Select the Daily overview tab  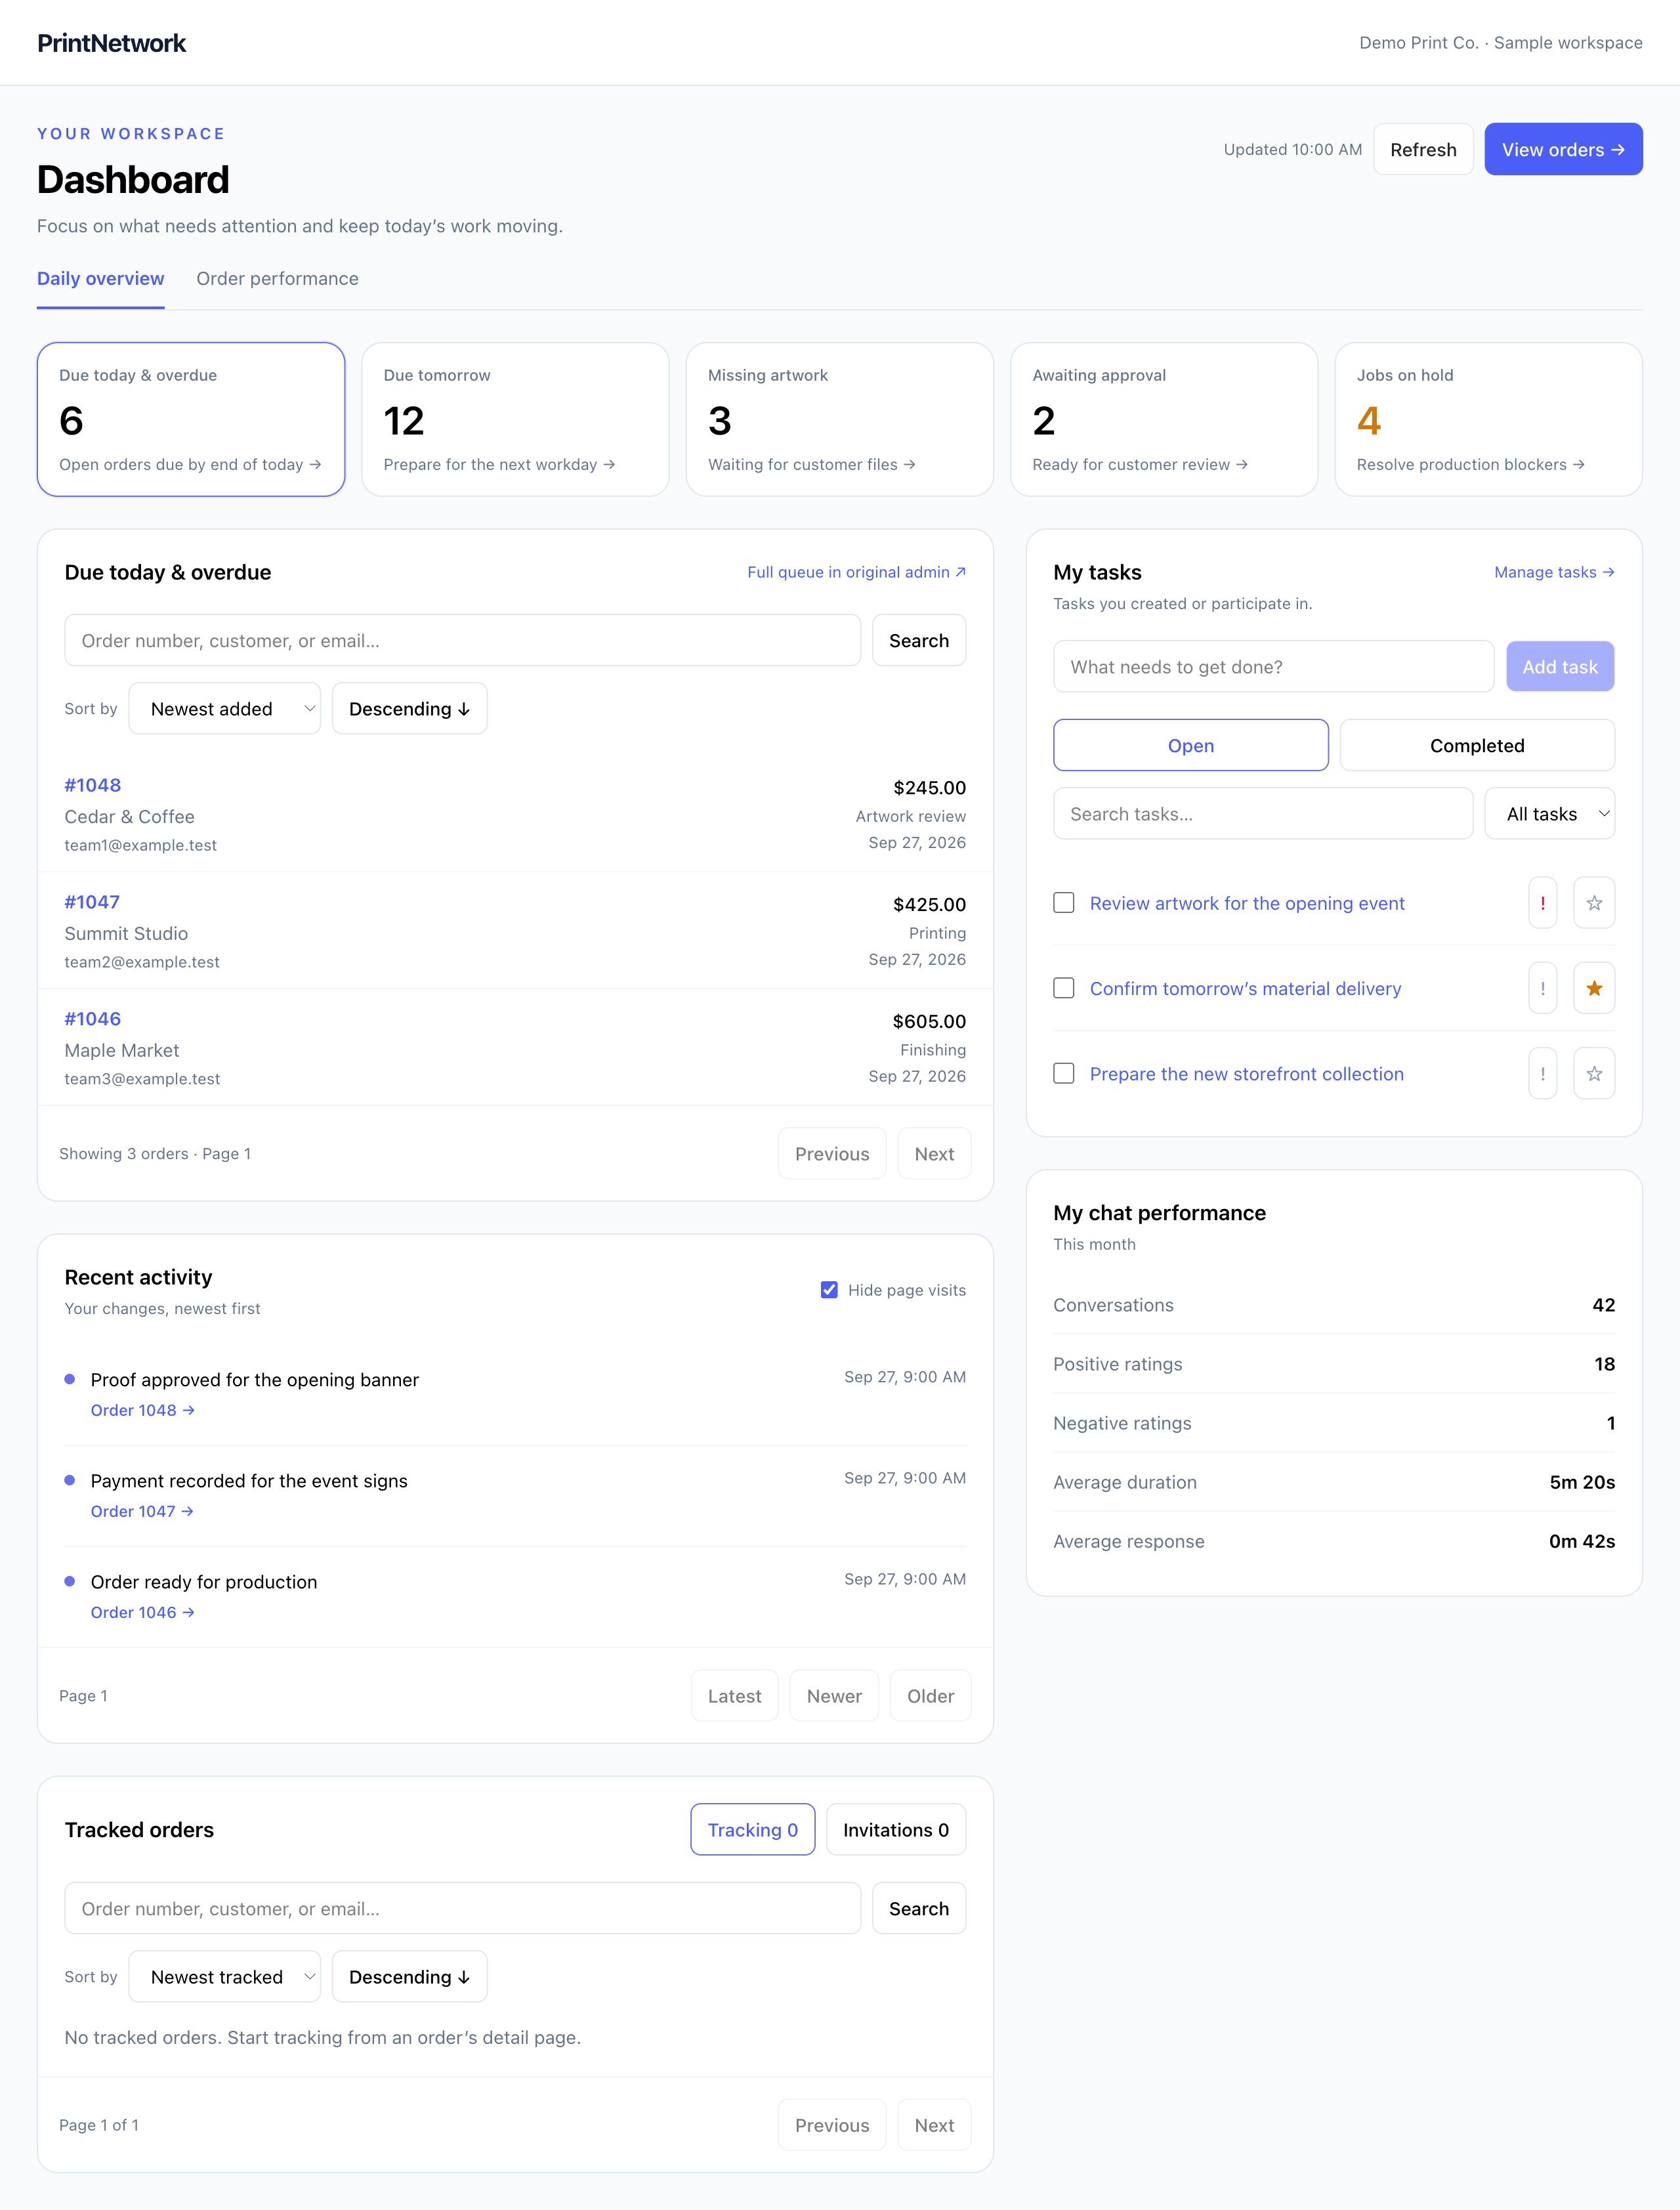[x=100, y=279]
